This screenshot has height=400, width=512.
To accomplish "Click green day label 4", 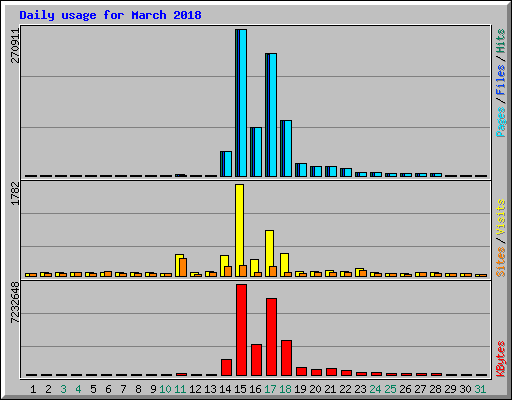I will (x=78, y=389).
